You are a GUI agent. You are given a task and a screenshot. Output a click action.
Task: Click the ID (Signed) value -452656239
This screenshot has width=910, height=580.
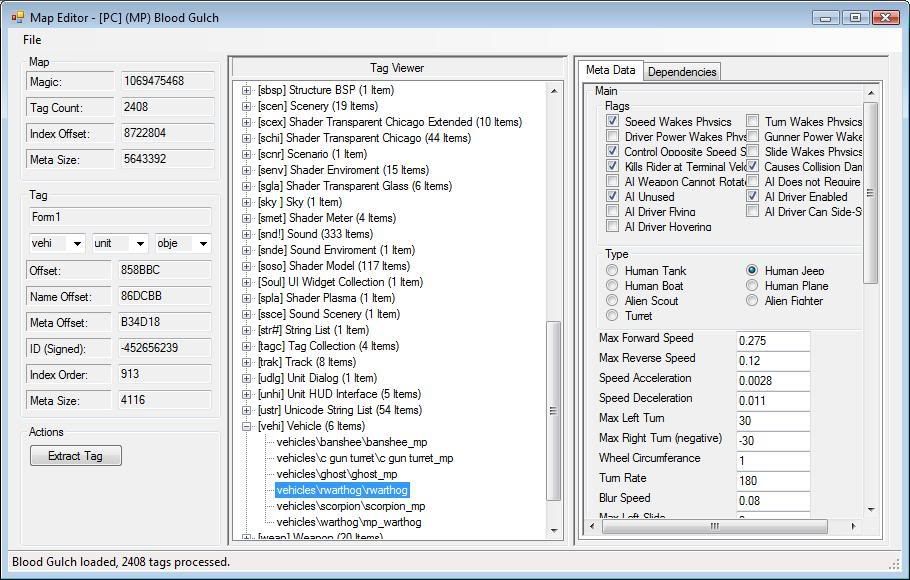(x=164, y=348)
